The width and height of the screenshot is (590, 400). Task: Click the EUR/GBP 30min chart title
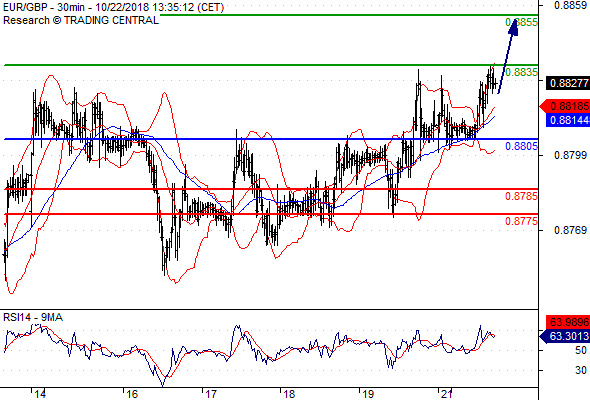coord(113,7)
